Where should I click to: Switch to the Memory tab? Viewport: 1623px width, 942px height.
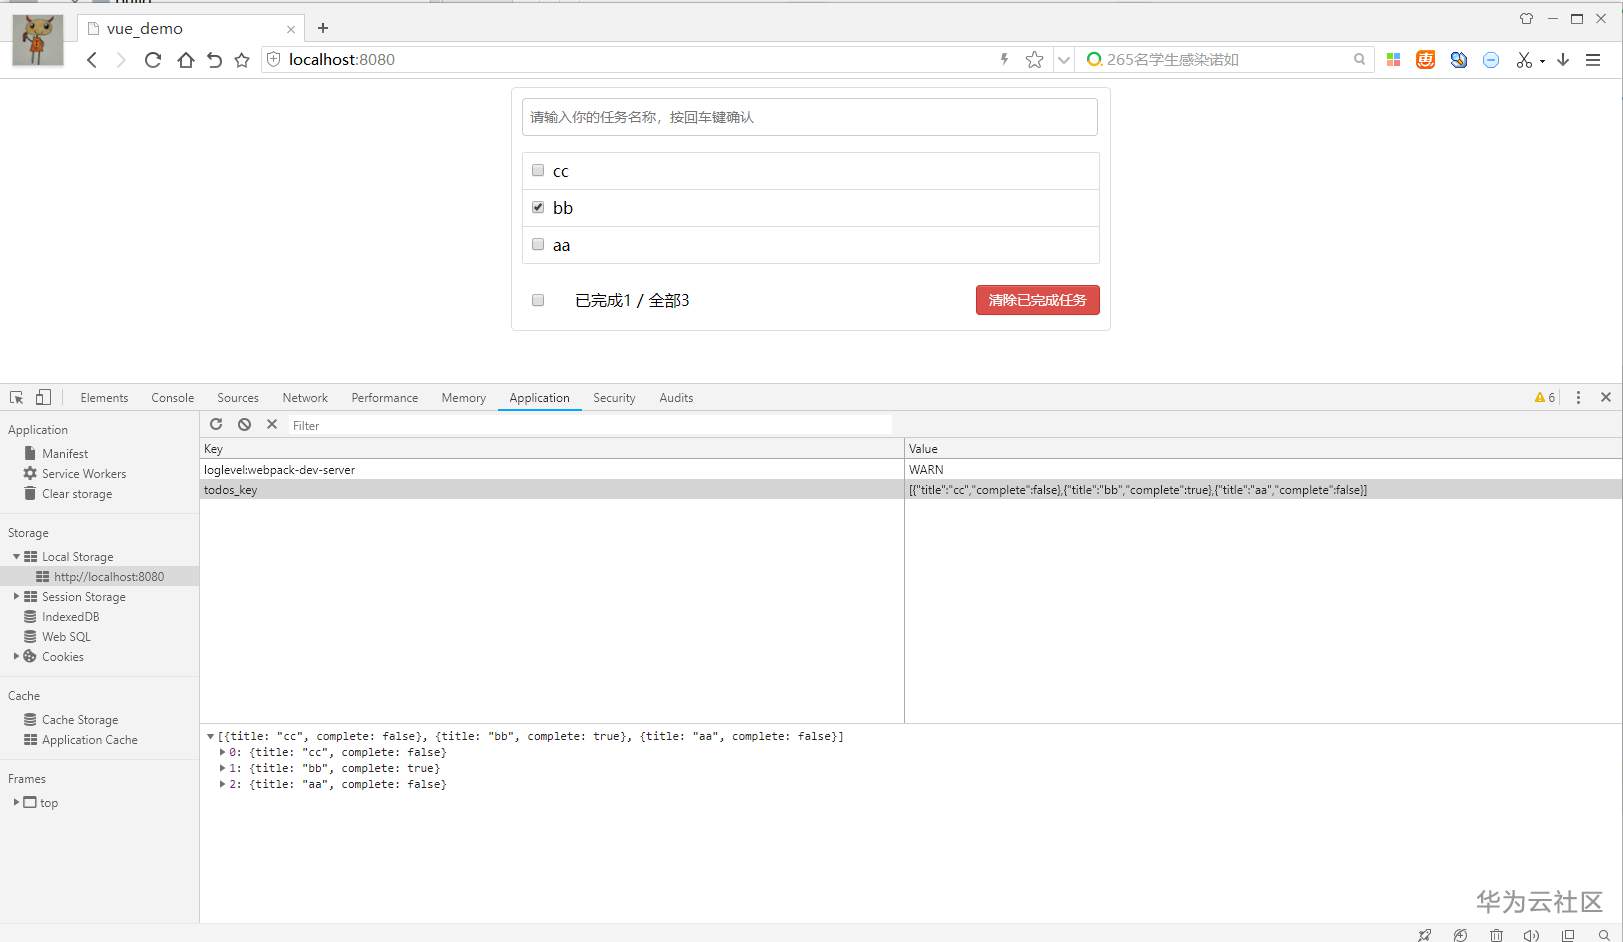464,397
